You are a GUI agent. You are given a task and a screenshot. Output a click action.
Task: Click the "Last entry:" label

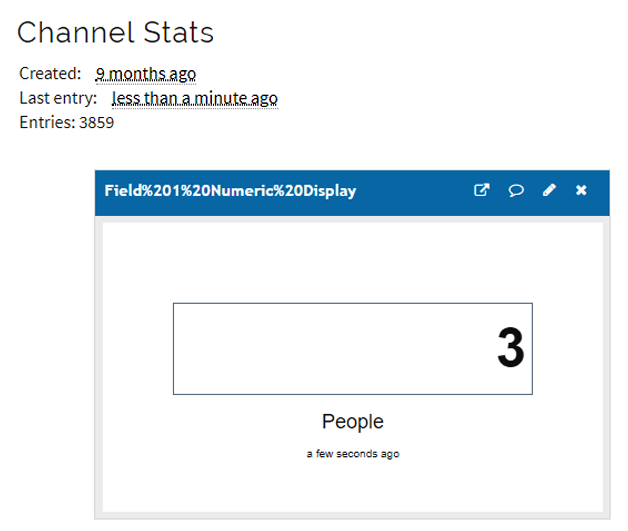[x=58, y=98]
